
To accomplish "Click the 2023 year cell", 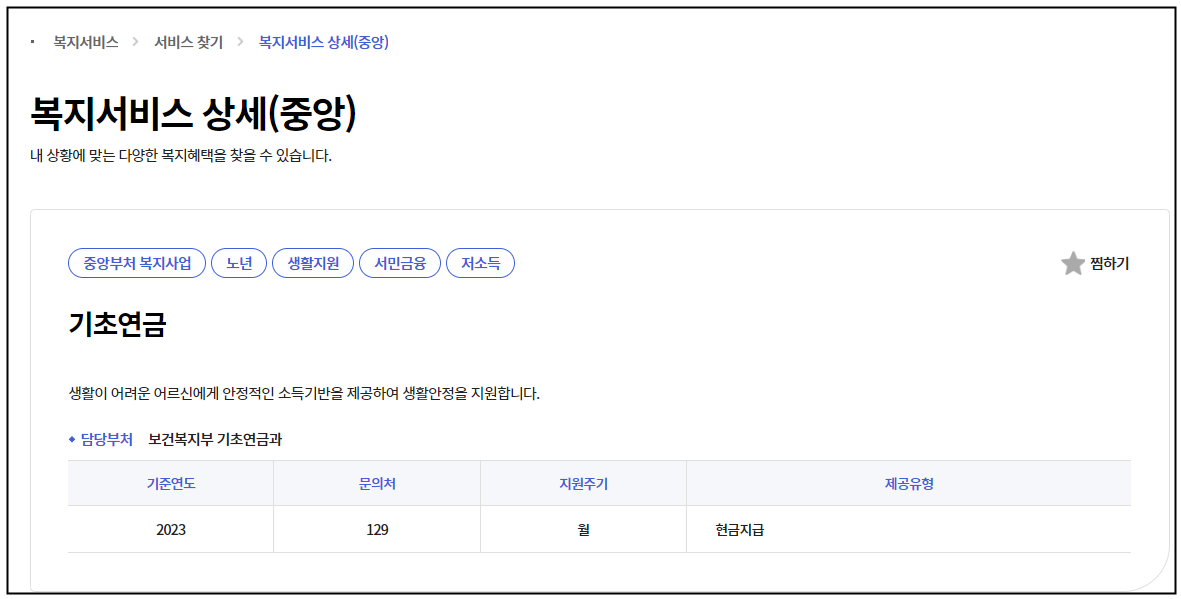I will point(171,530).
